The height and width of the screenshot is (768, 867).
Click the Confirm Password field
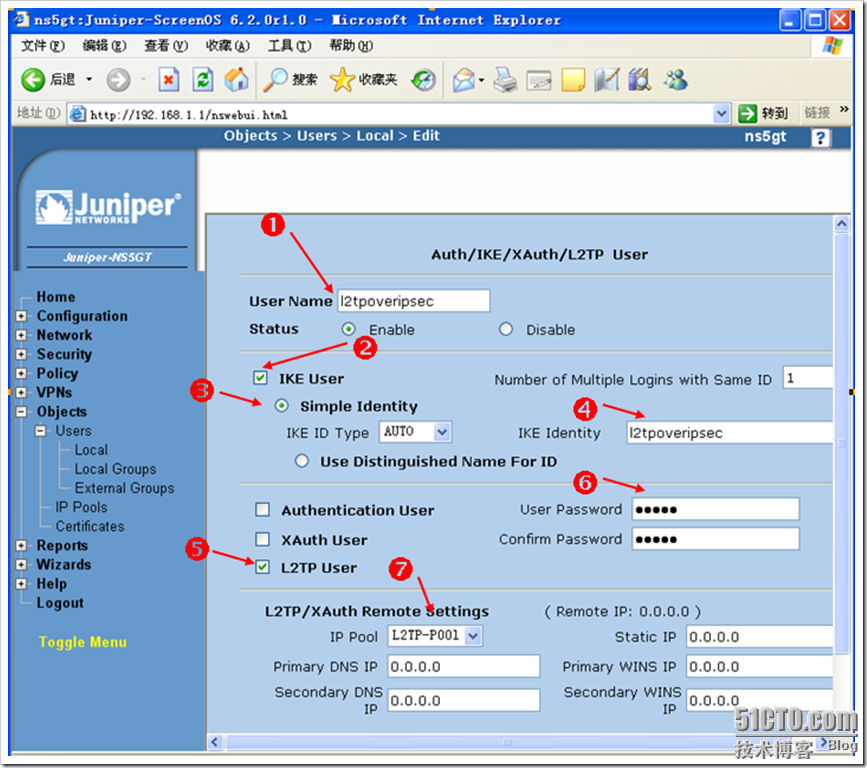coord(715,539)
